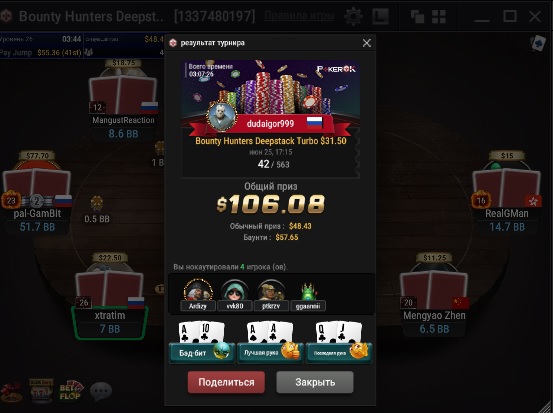Click knocked-out player Ardizy avatar
The width and height of the screenshot is (553, 413).
[x=198, y=291]
